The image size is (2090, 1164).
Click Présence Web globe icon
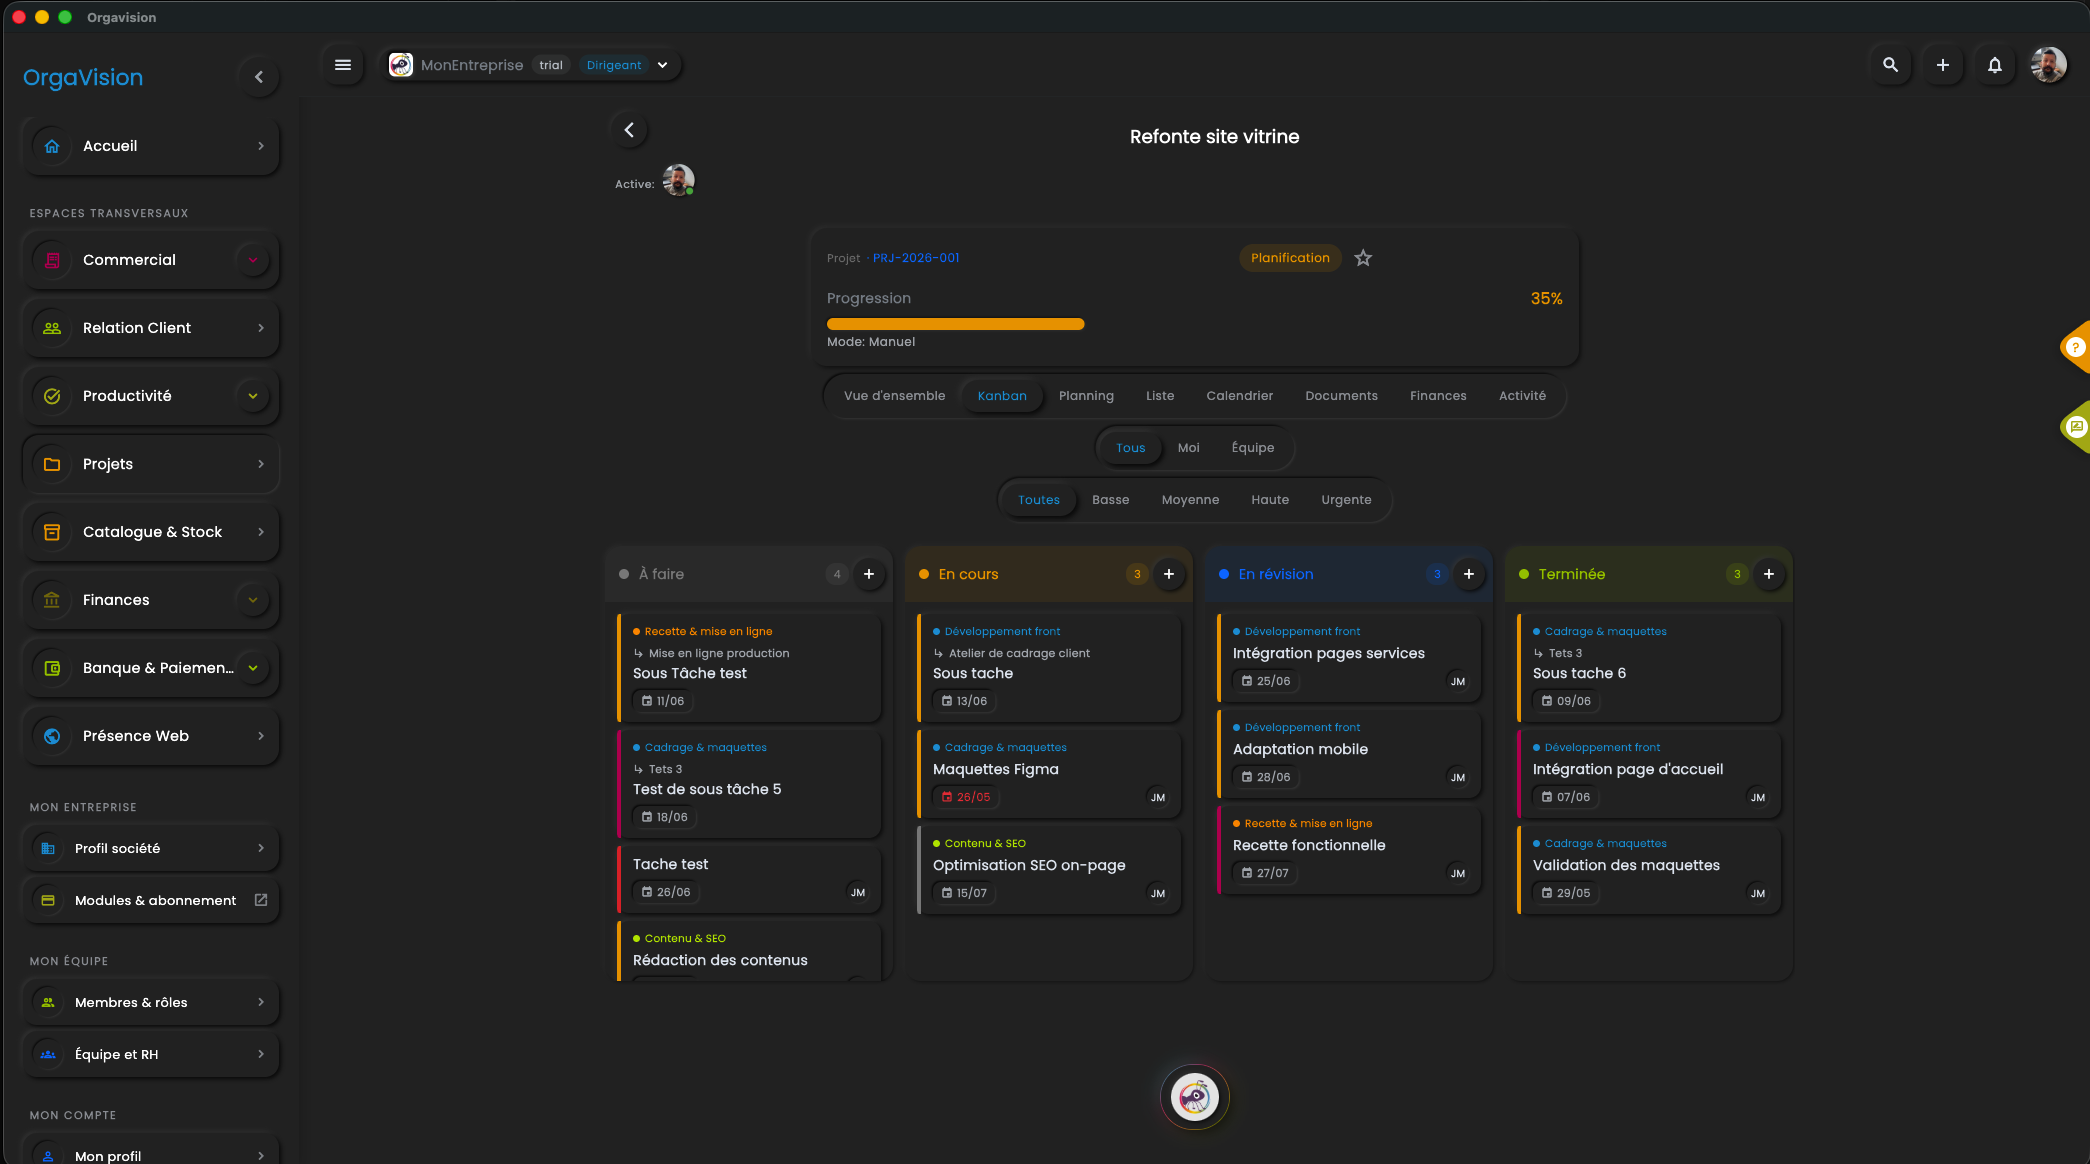coord(52,736)
